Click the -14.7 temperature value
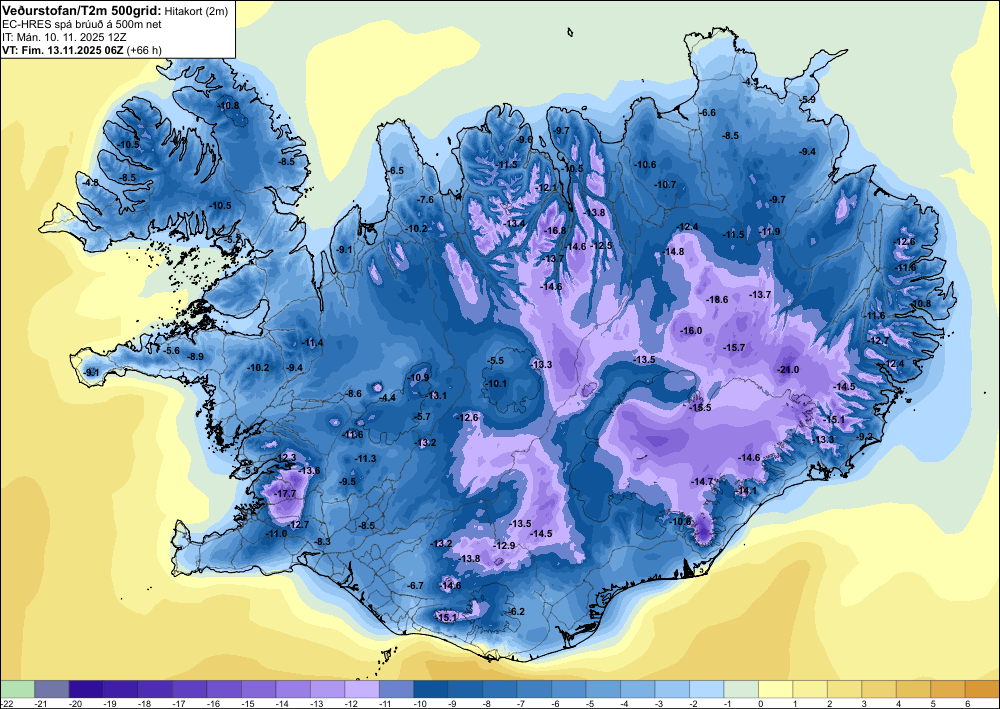 703,481
